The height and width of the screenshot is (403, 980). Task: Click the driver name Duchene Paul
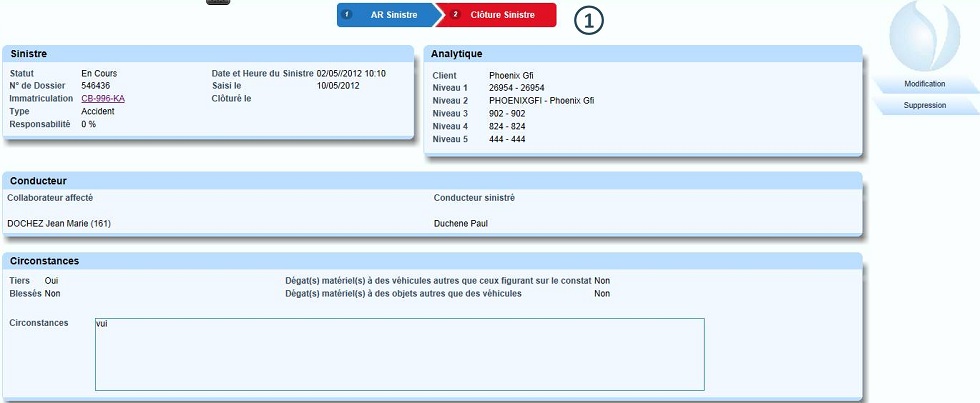[460, 223]
